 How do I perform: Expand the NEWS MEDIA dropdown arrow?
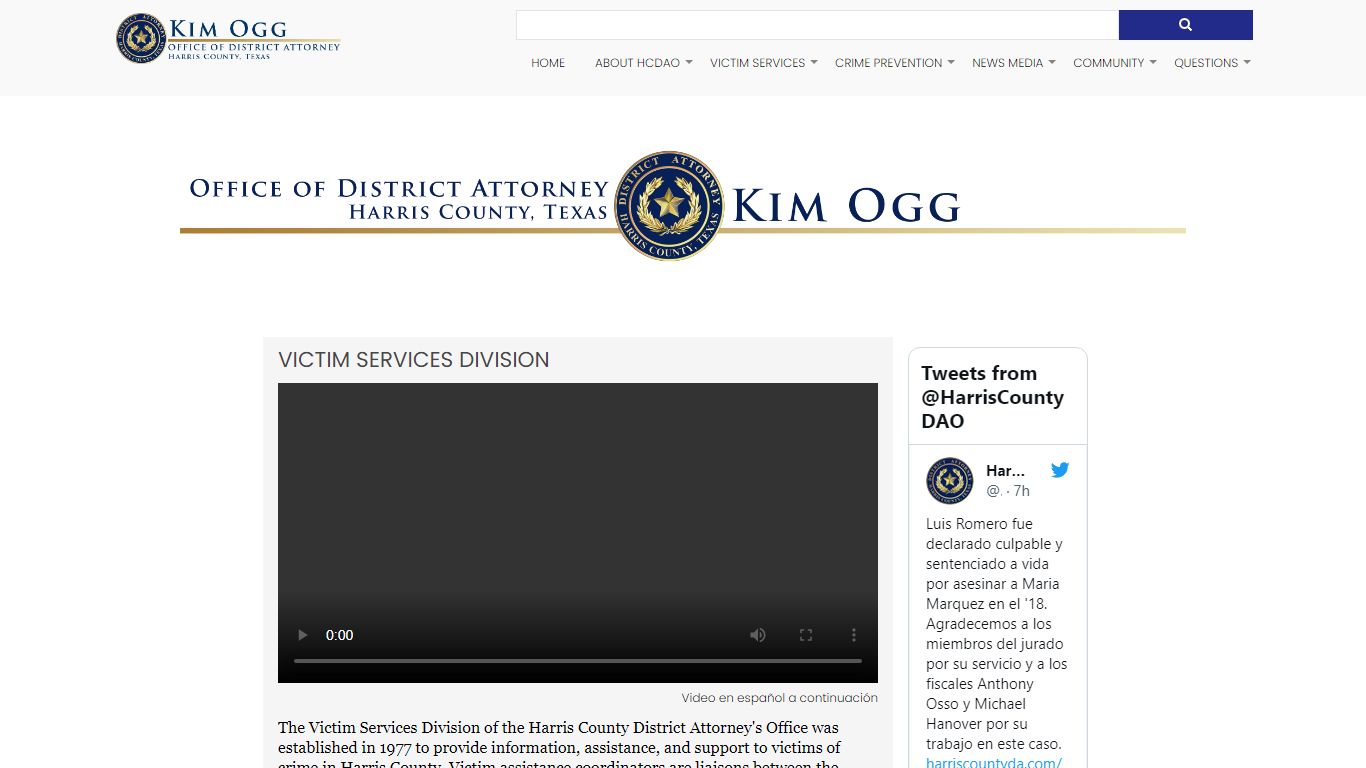[1052, 63]
